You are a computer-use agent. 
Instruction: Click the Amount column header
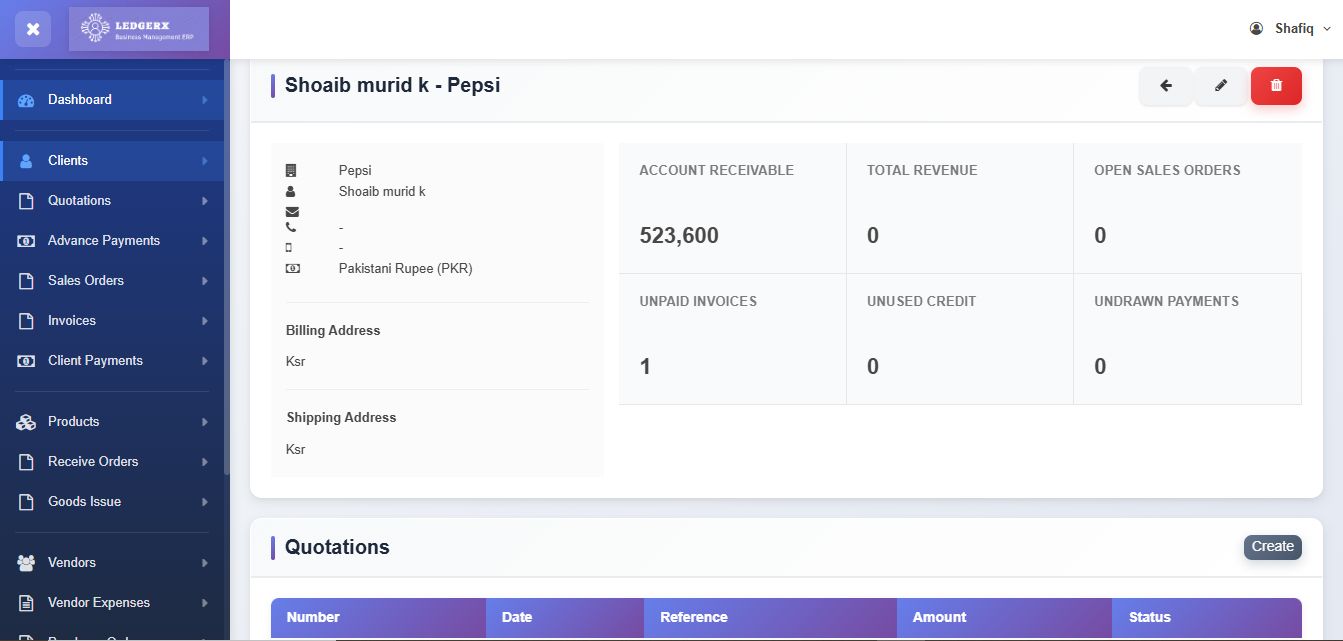939,617
